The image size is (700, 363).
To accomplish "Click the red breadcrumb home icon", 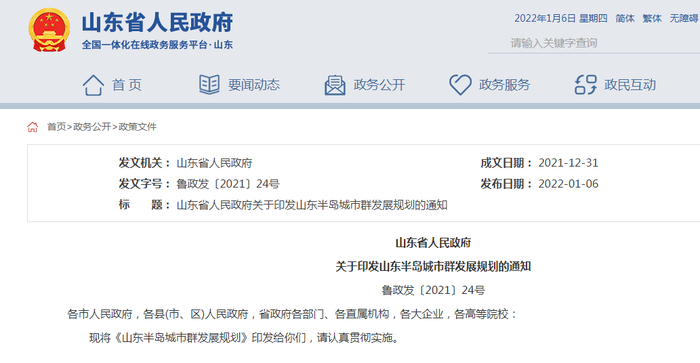I will (33, 127).
